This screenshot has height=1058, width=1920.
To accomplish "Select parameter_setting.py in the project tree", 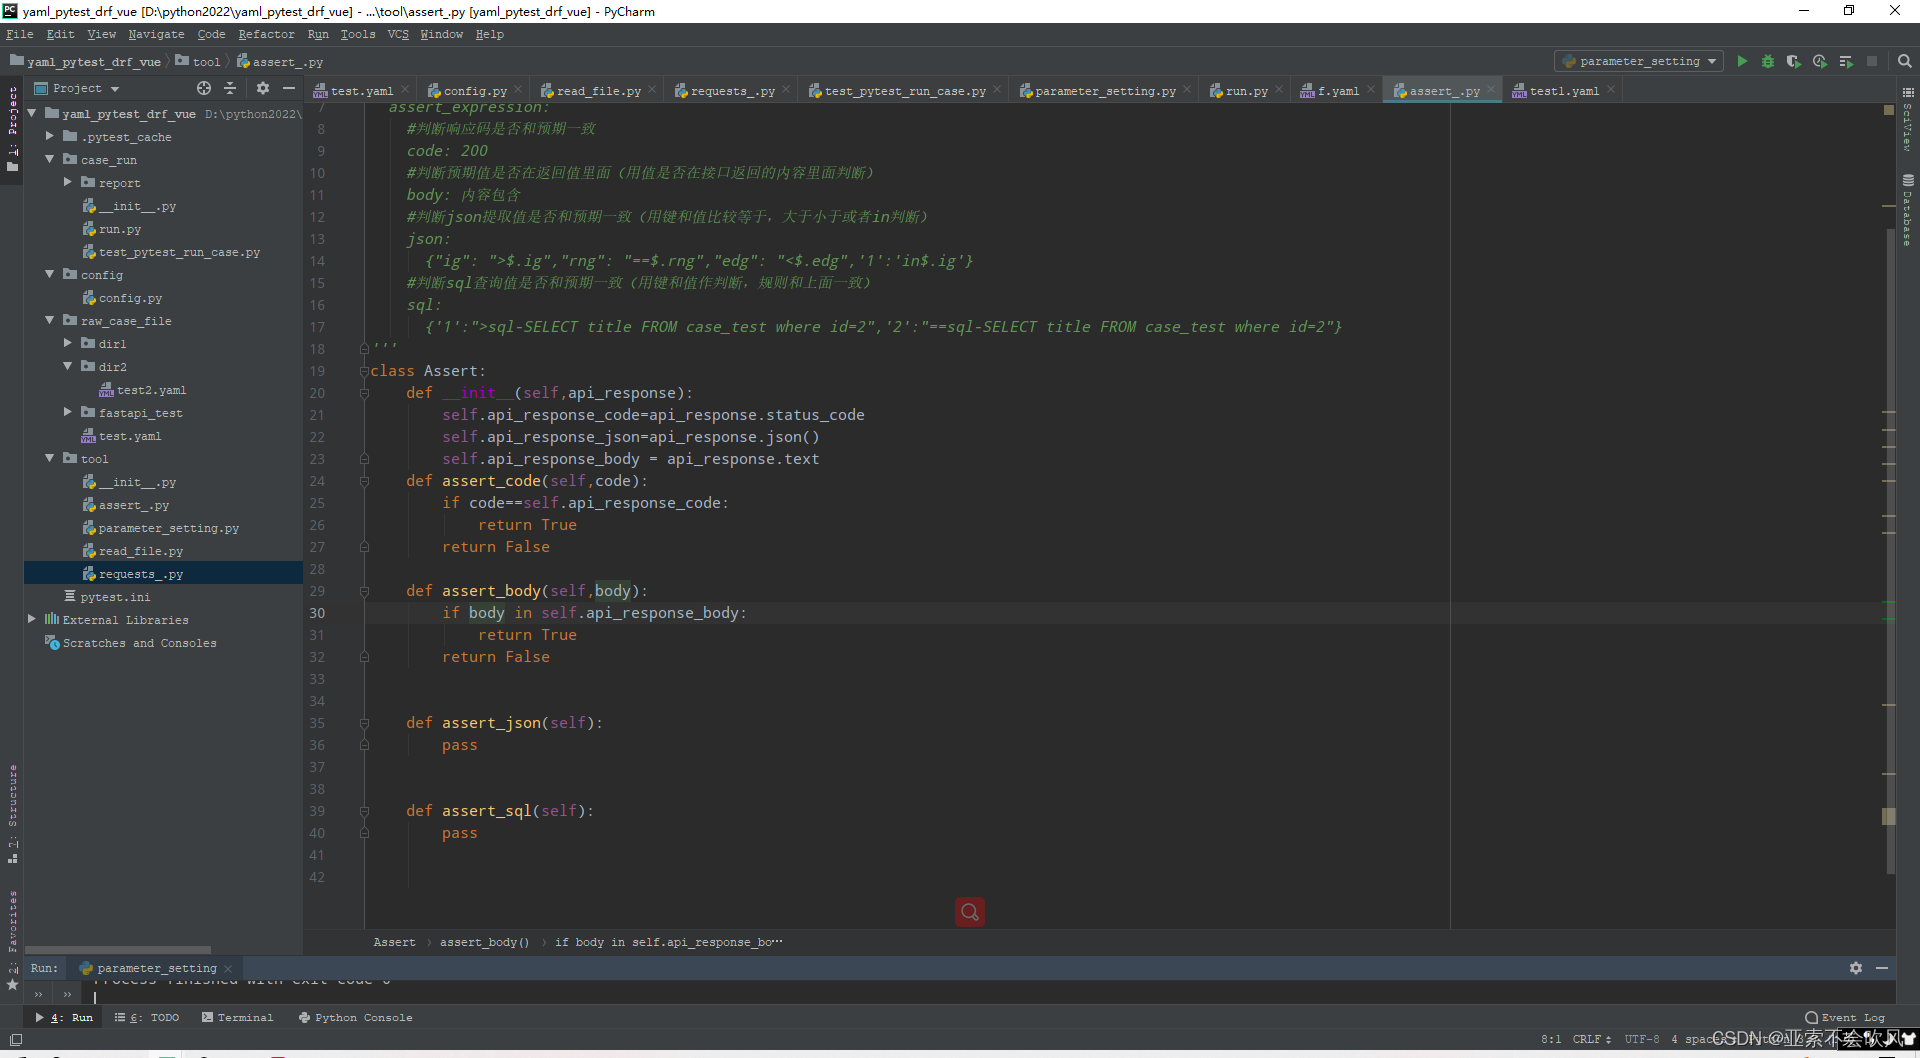I will pos(168,528).
